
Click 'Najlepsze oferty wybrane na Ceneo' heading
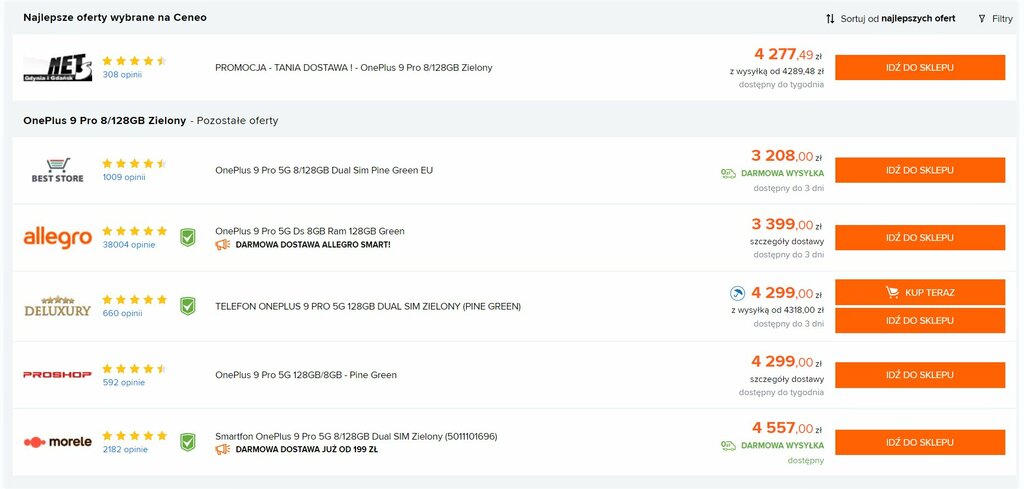115,18
